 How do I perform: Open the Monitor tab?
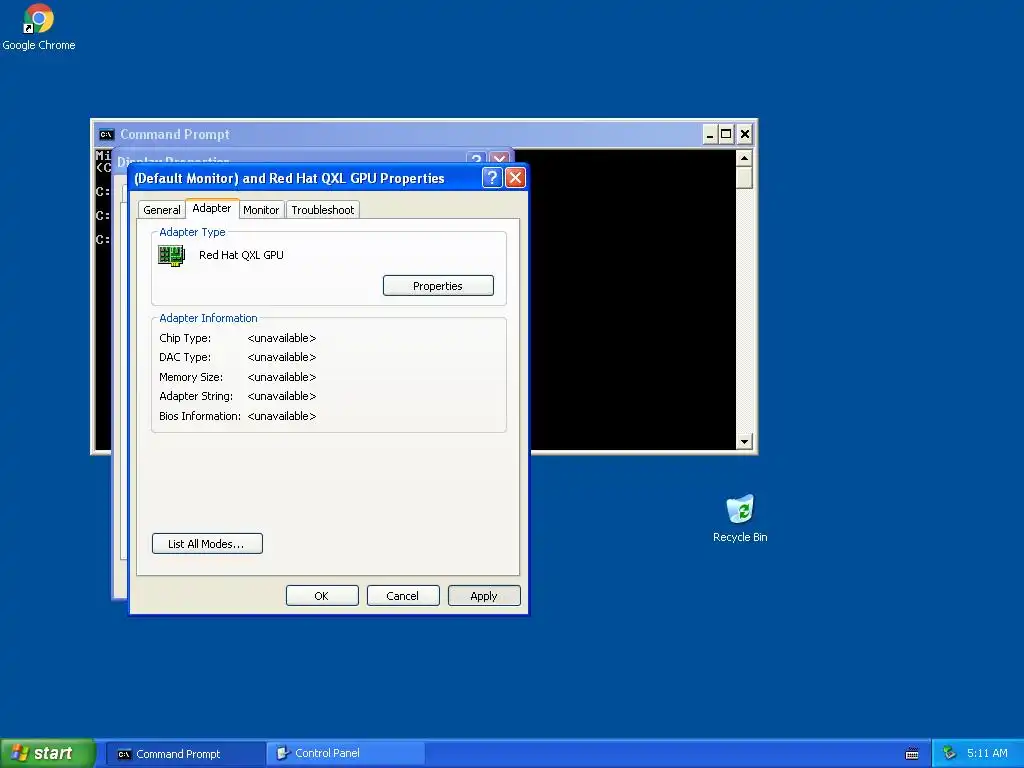[x=261, y=210]
